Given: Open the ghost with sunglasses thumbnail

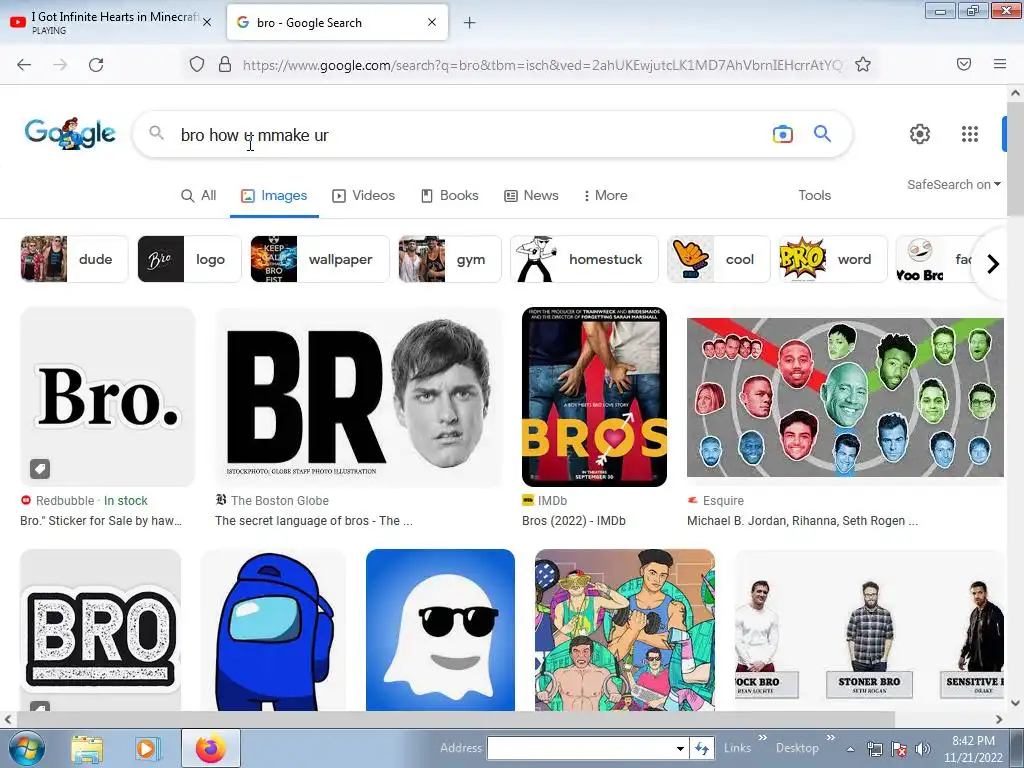Looking at the screenshot, I should [440, 630].
